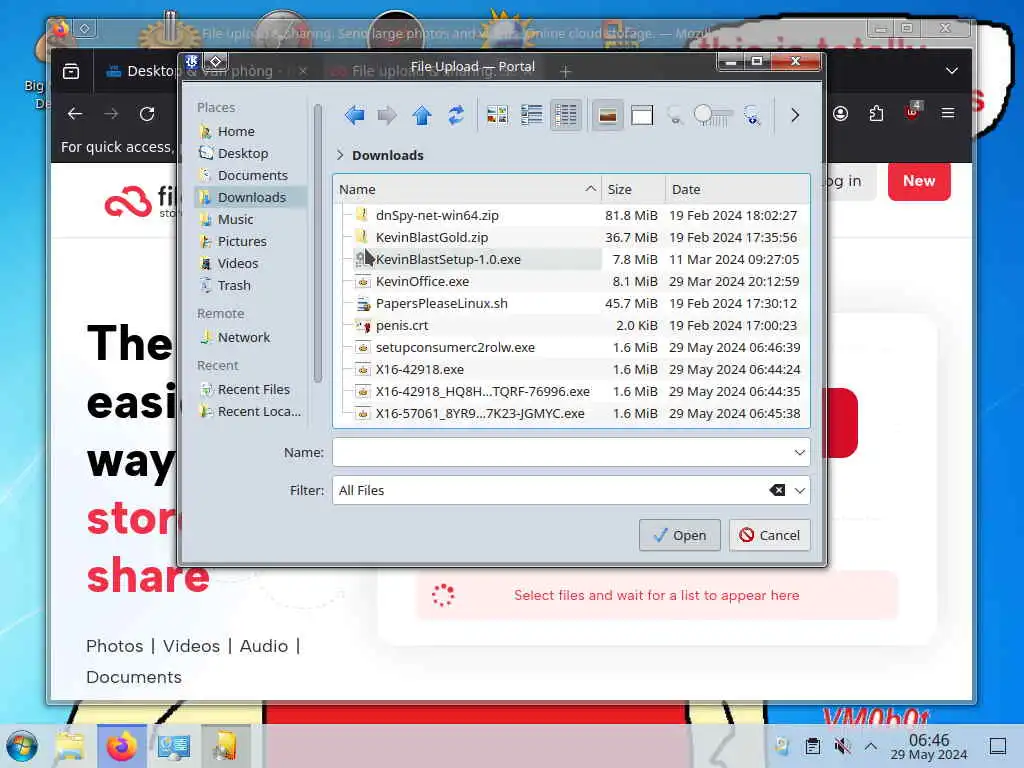Open Firefox extensions puzzle icon
The image size is (1024, 768).
tap(876, 114)
